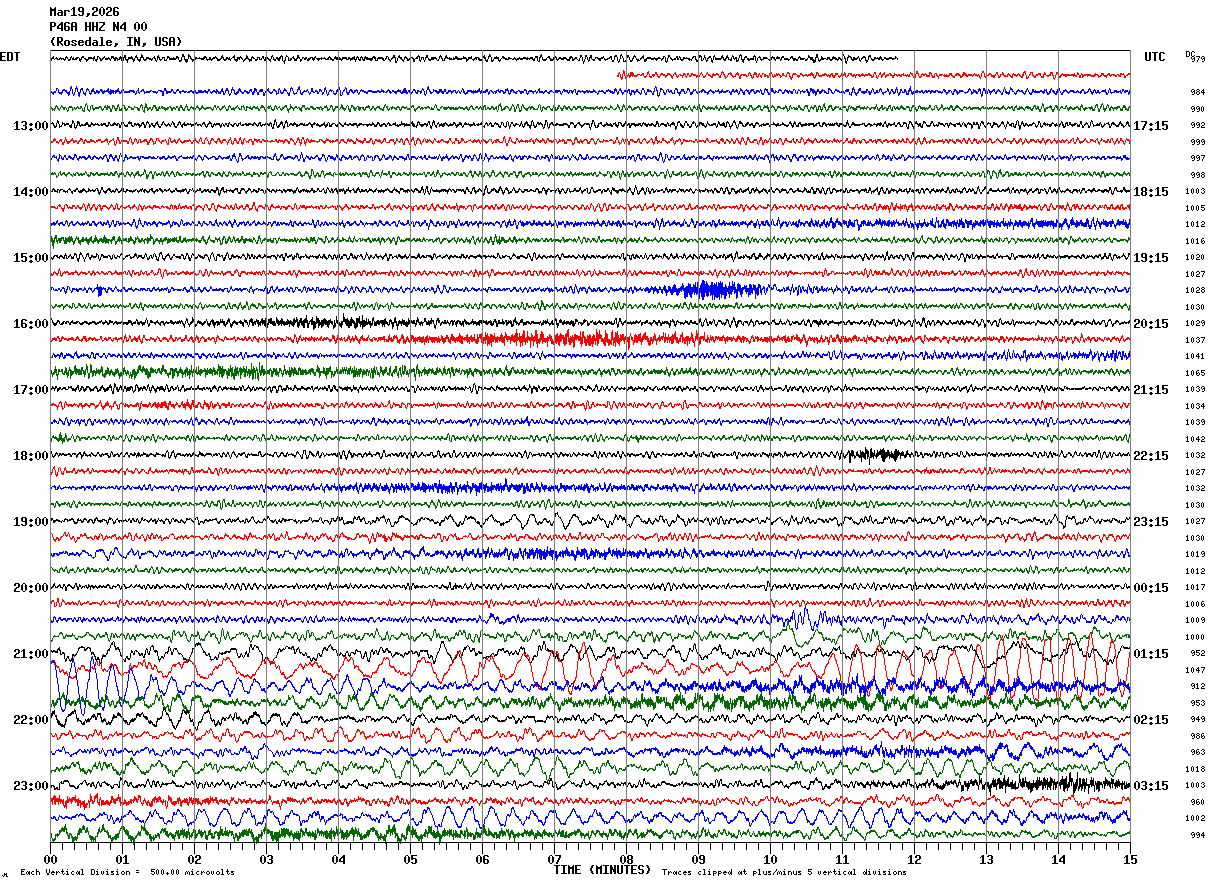Click the DC offset value '1042'
The width and height of the screenshot is (1210, 886).
click(x=1195, y=439)
